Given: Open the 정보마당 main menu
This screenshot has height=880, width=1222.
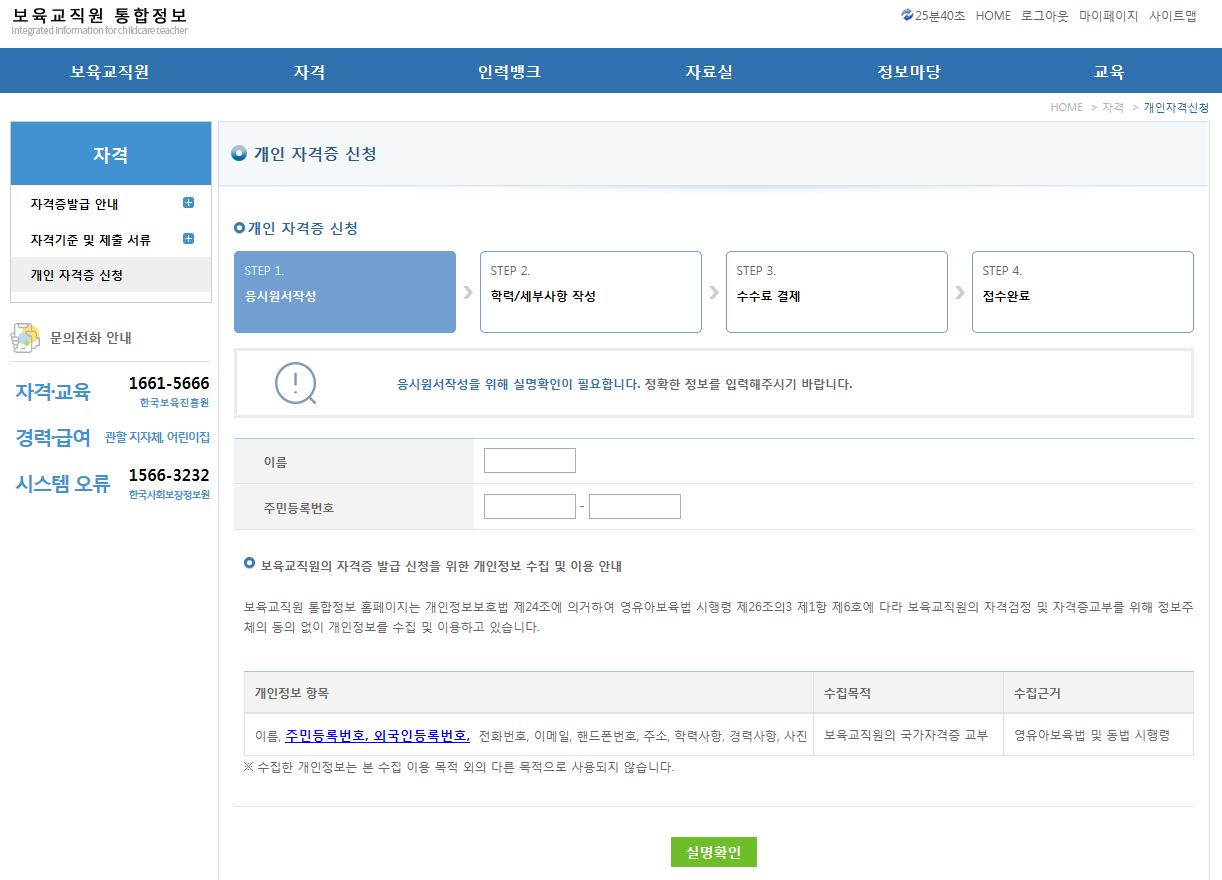Looking at the screenshot, I should click(909, 72).
